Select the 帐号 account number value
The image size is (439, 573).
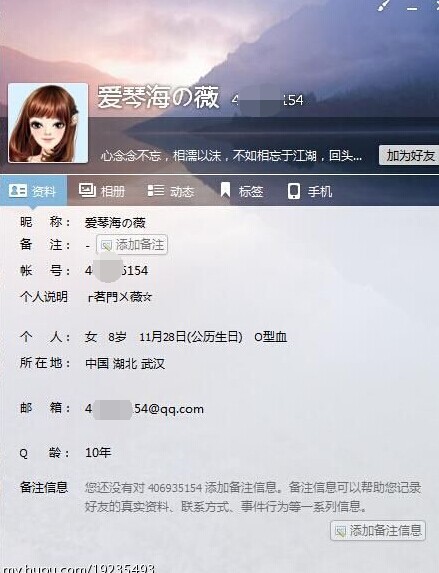pyautogui.click(x=116, y=271)
